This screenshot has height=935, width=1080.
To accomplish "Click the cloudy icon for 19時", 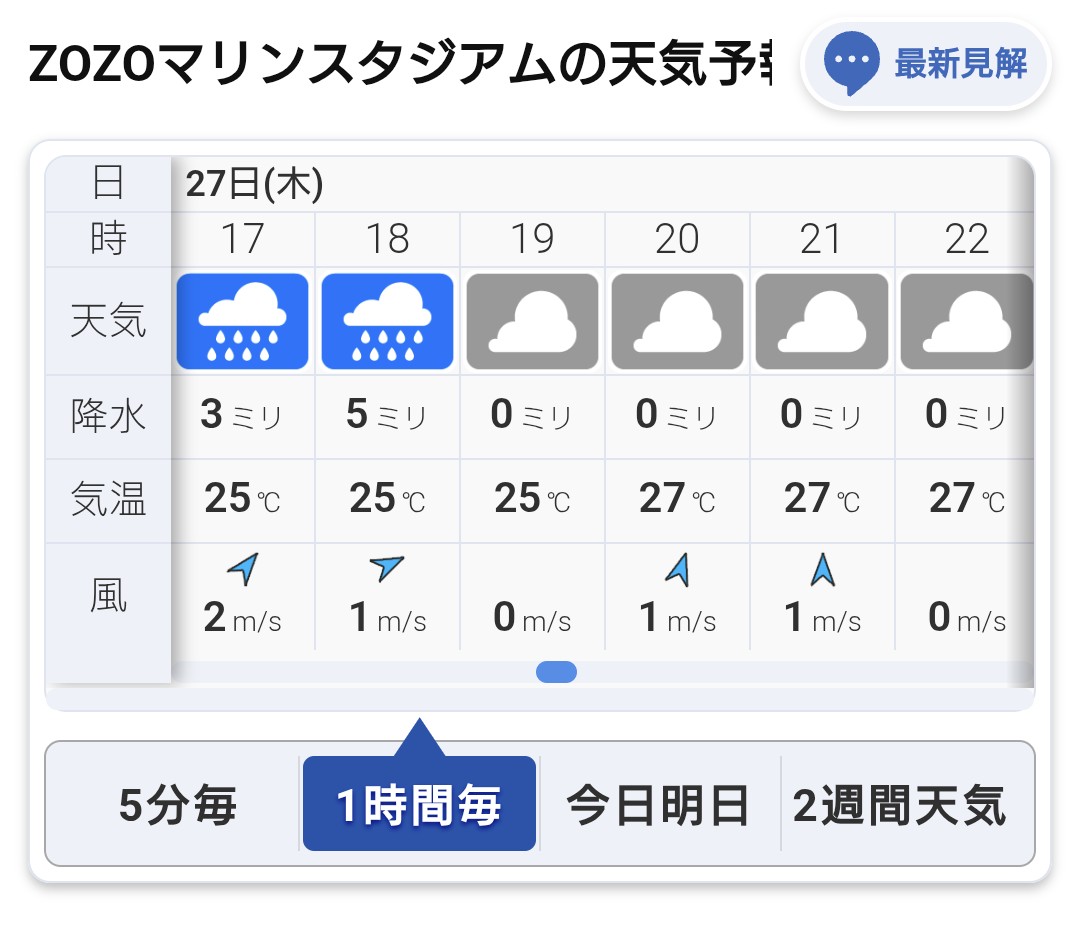I will point(532,321).
